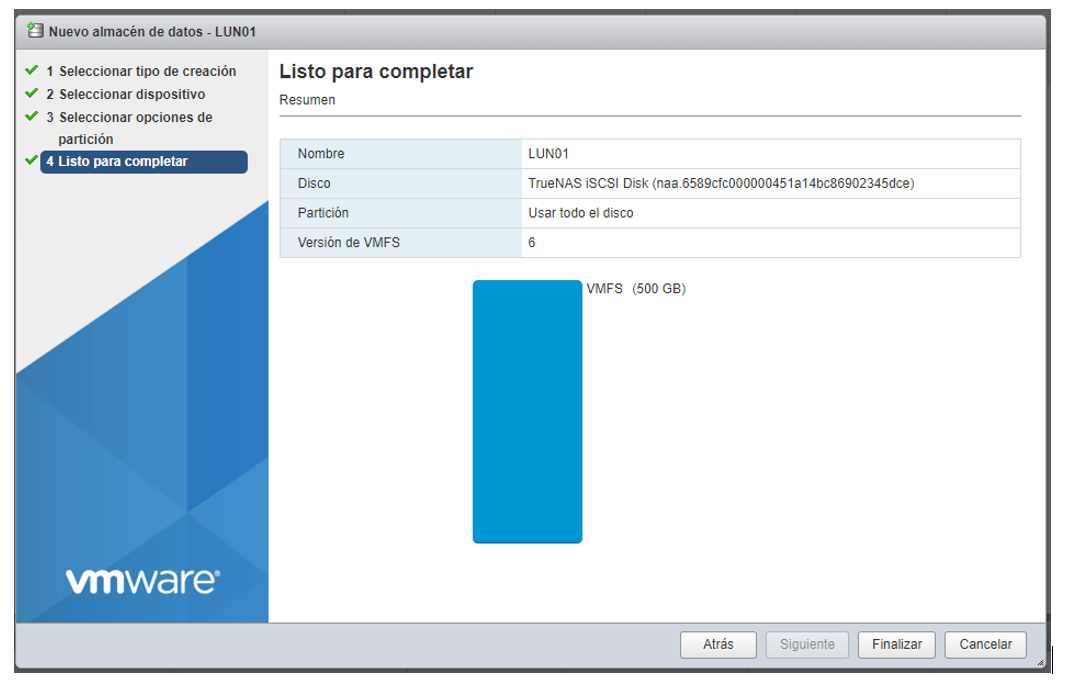Click the Listo para completar heading
This screenshot has height=687, width=1069.
pyautogui.click(x=376, y=71)
